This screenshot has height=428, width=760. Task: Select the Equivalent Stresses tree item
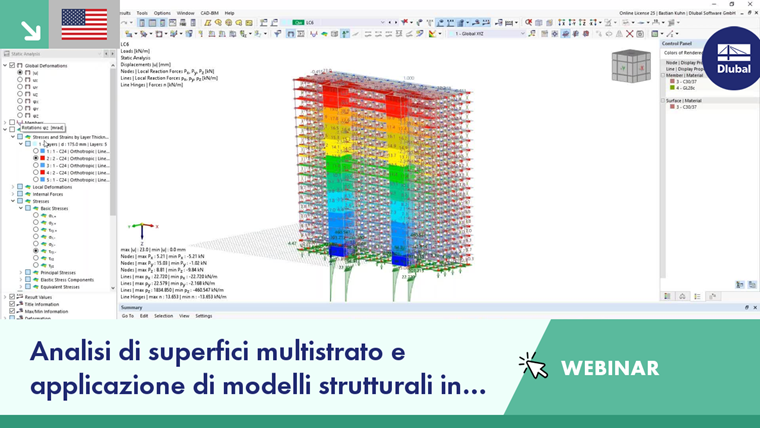[60, 287]
